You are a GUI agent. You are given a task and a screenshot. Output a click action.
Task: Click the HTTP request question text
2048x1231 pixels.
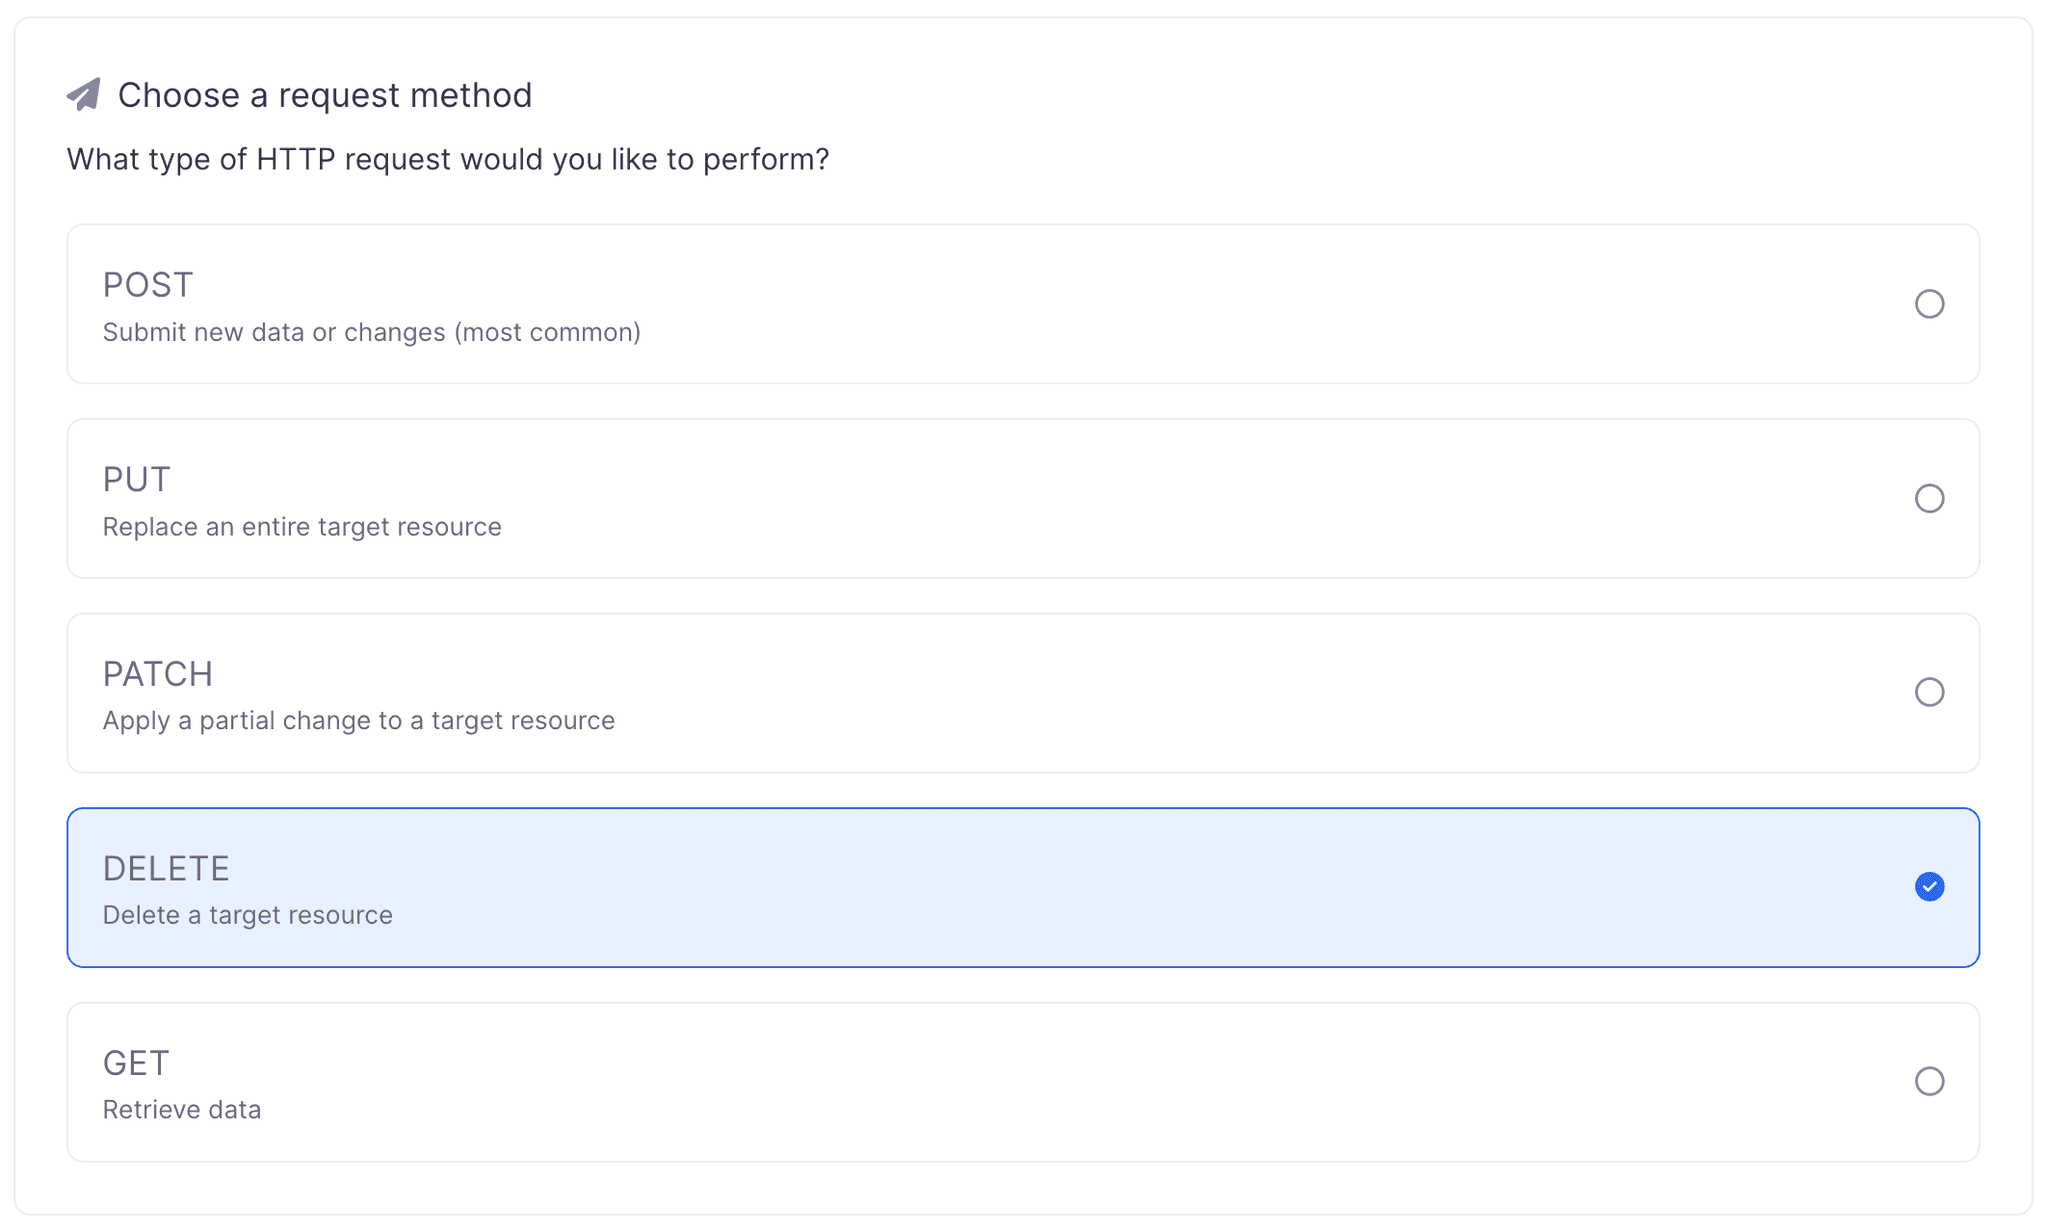(448, 158)
